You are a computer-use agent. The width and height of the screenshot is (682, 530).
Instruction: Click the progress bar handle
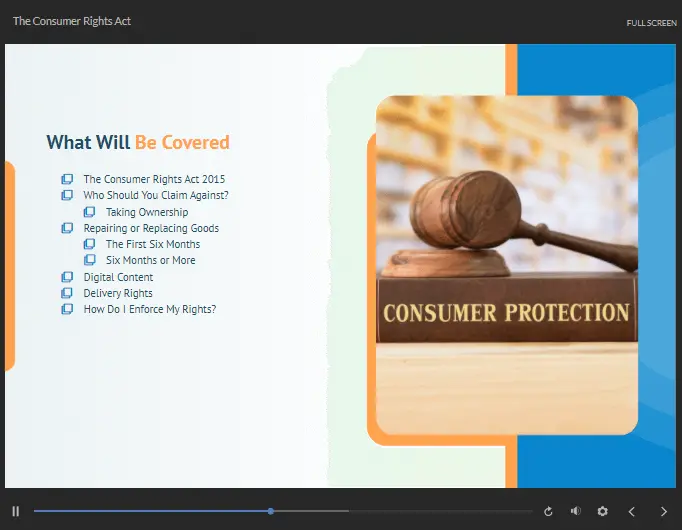(x=271, y=511)
